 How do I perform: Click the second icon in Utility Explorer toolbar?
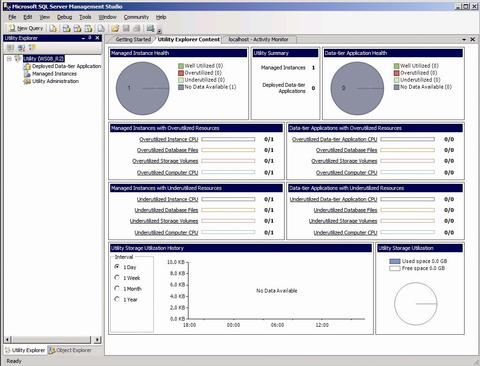(21, 47)
